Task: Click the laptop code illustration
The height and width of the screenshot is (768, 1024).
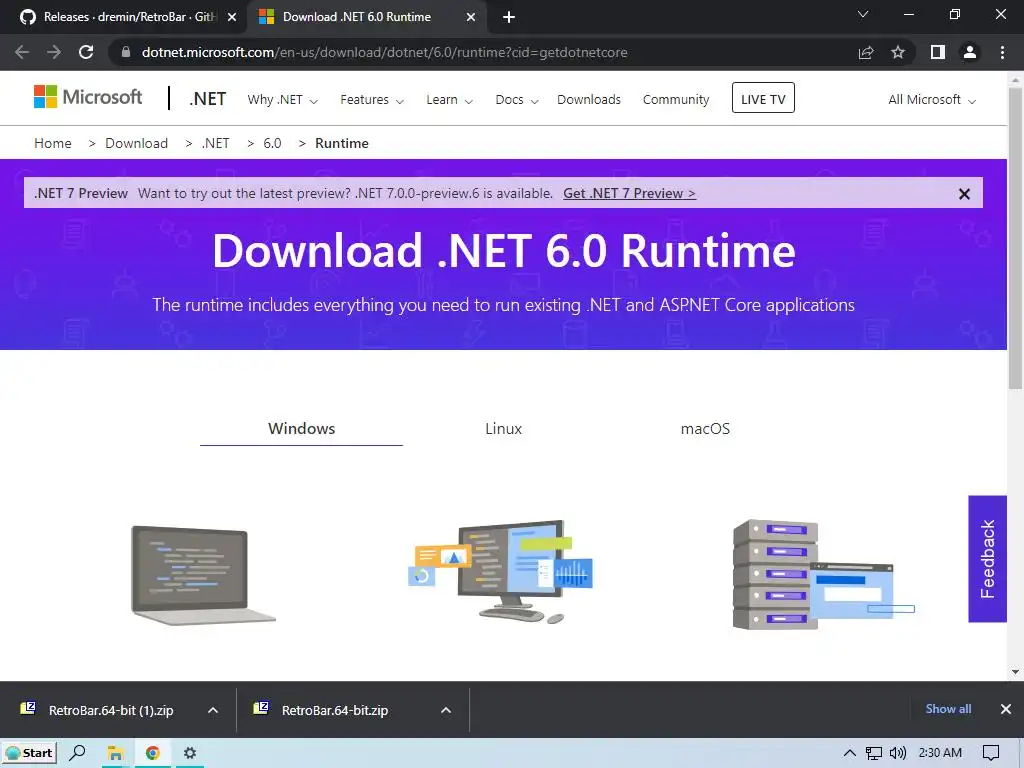Action: pos(203,575)
